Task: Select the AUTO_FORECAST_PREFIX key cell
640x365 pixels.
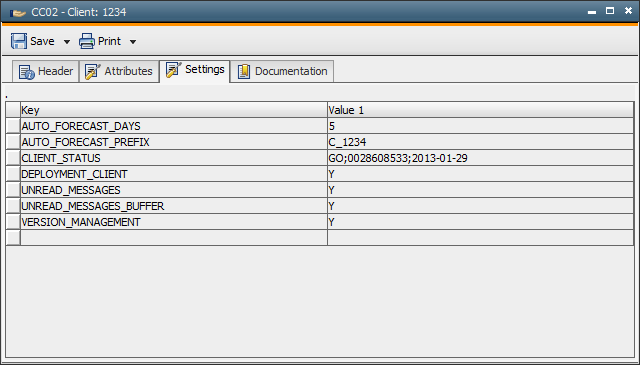Action: point(174,142)
